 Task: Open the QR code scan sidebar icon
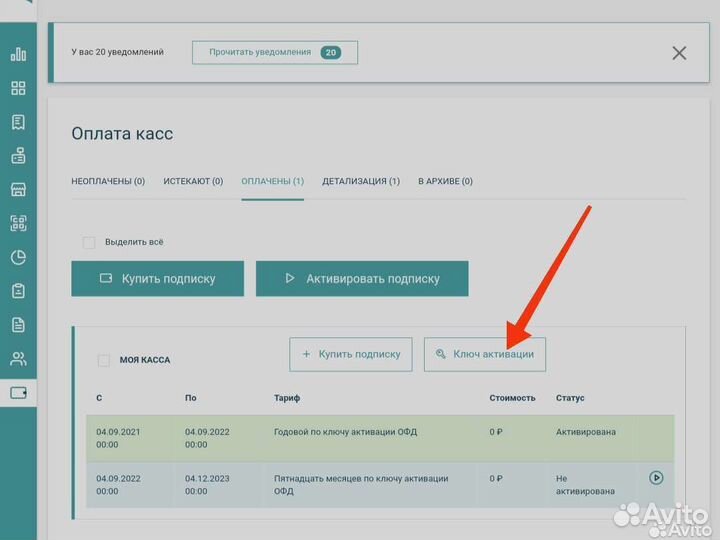pos(18,223)
